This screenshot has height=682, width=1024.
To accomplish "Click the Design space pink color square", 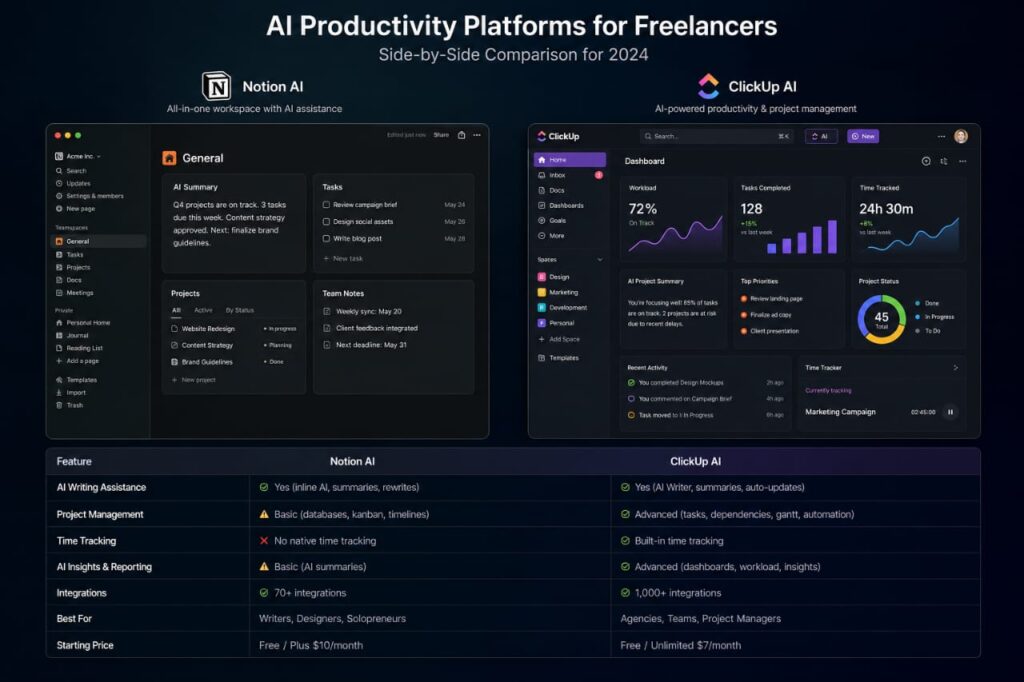I will [541, 277].
